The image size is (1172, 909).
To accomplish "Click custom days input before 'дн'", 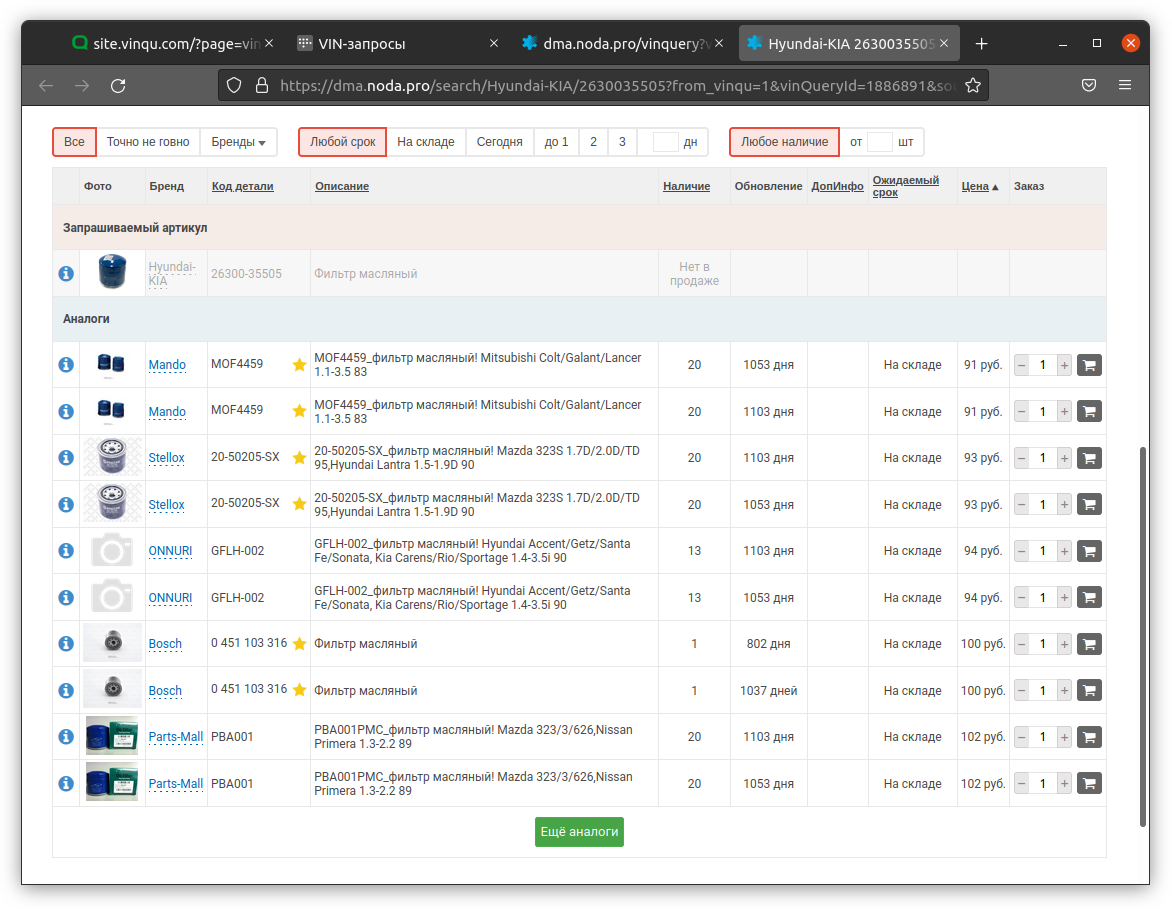I will (664, 142).
